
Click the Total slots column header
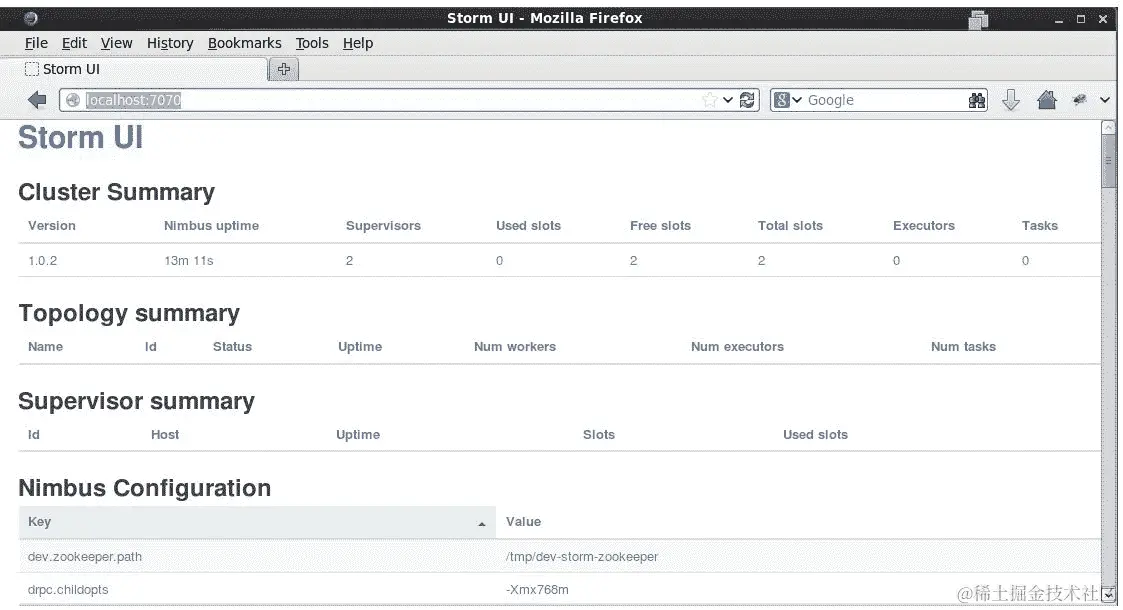pos(790,226)
